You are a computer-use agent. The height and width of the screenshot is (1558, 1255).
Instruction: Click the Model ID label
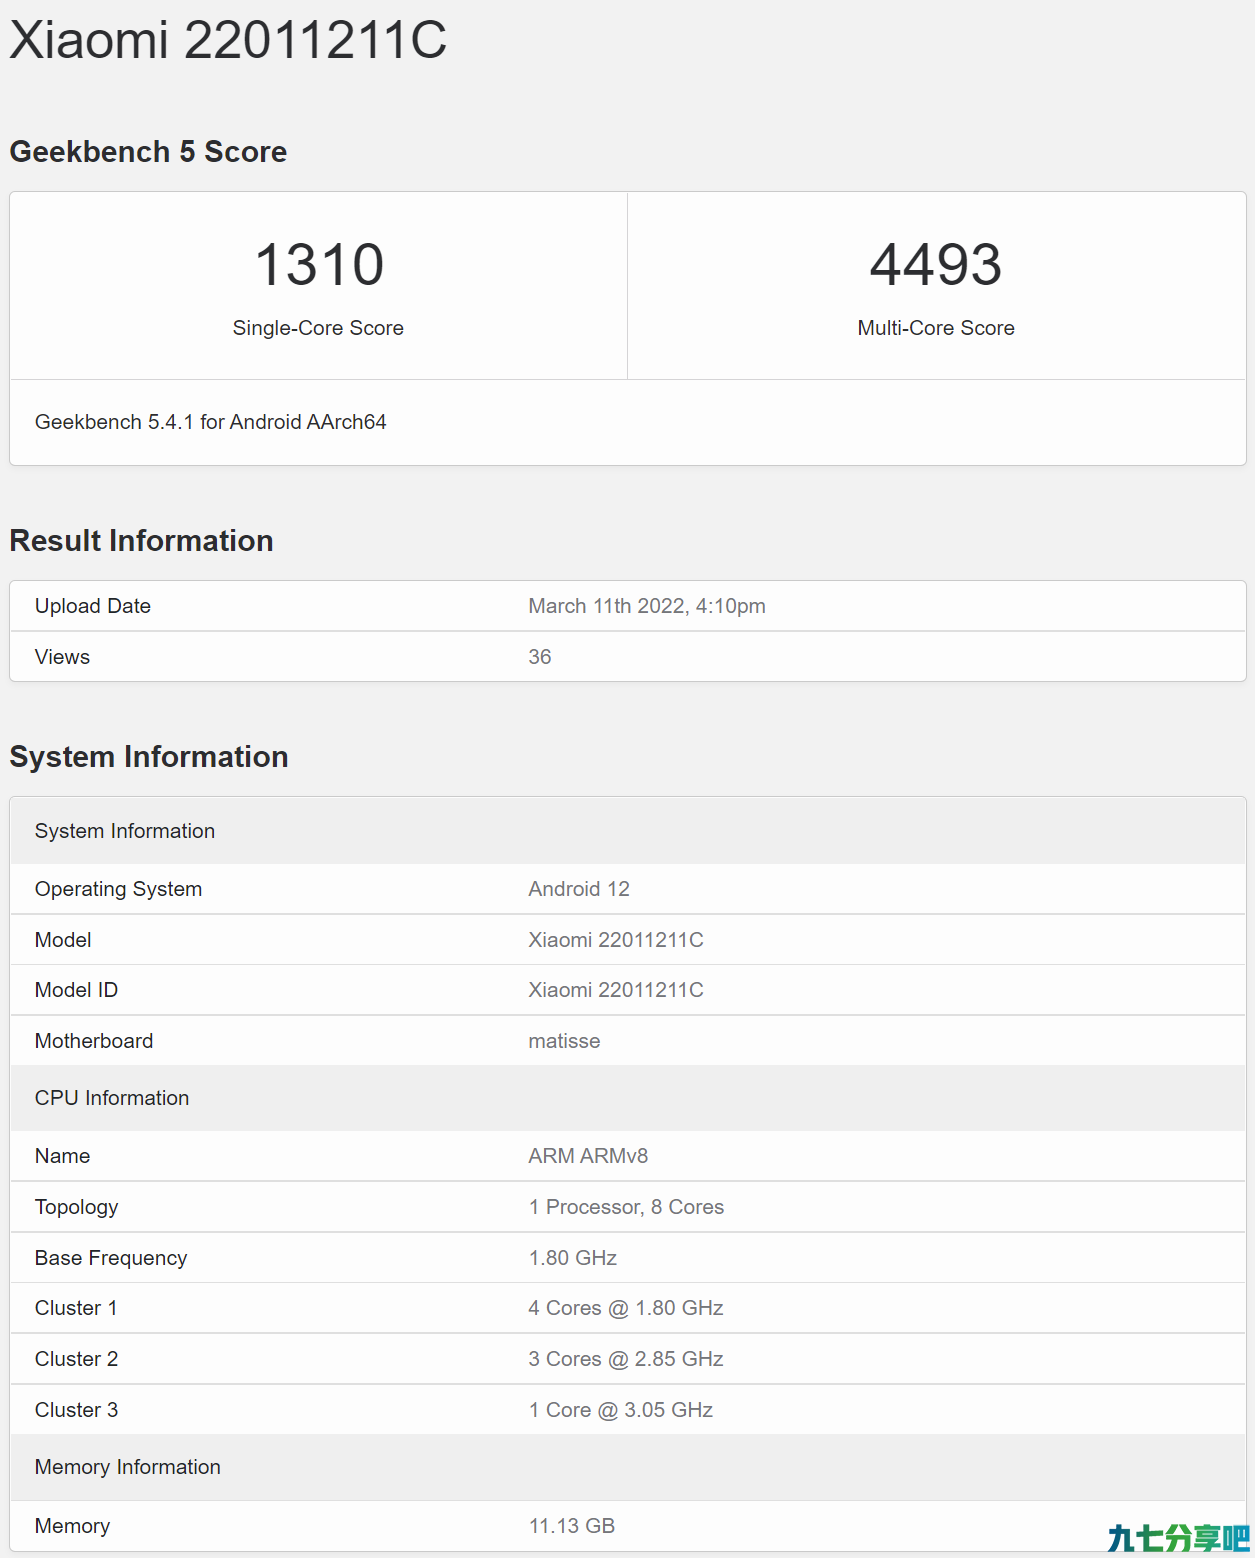coord(76,990)
